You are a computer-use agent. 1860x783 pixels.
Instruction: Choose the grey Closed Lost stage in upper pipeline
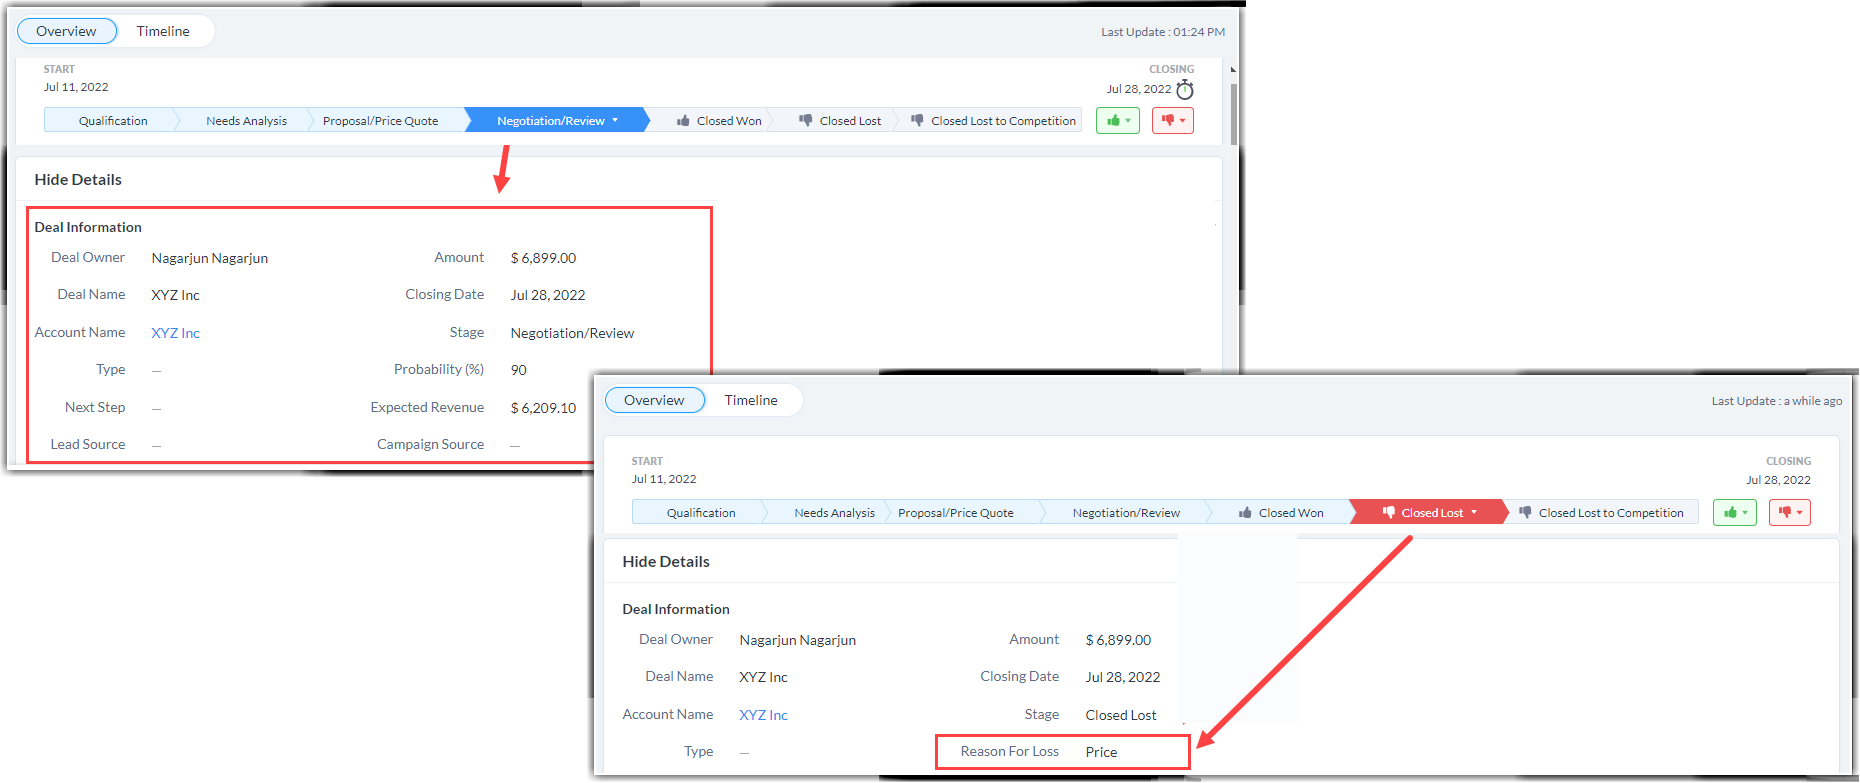[840, 121]
